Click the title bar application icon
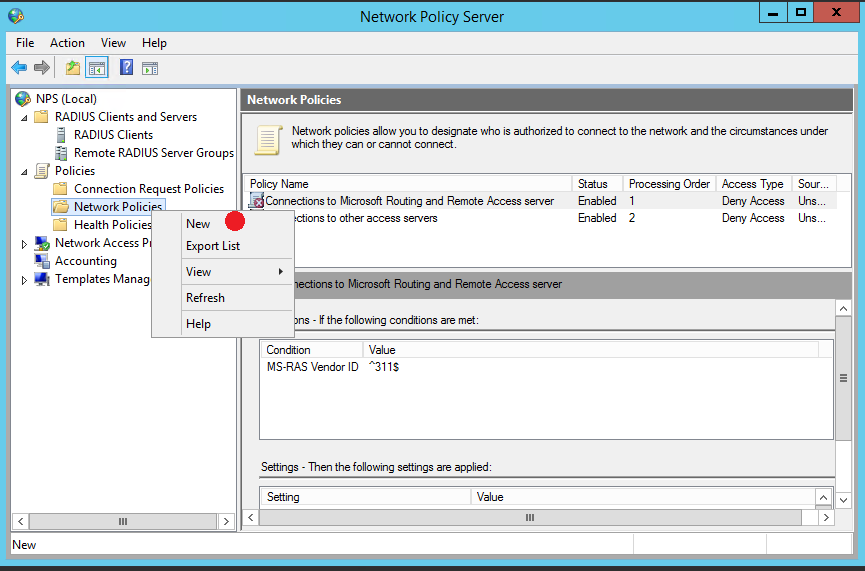 click(x=16, y=16)
